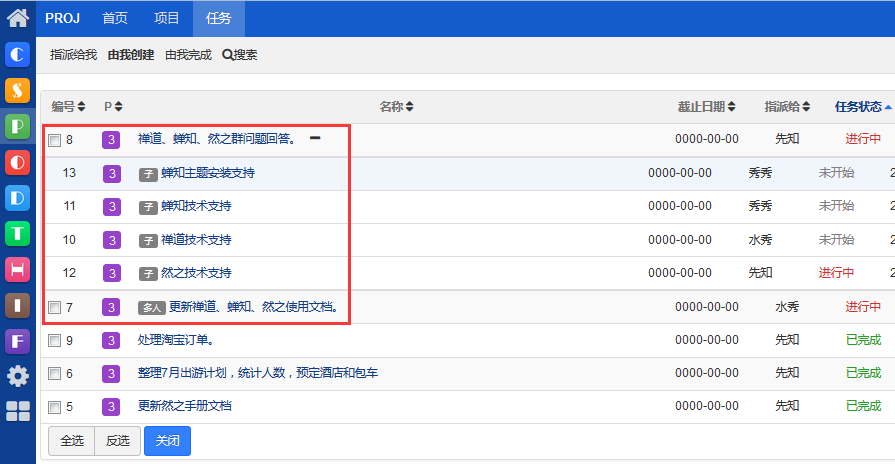The height and width of the screenshot is (464, 895).
Task: Open task 禅道、蝉知、然之群问题回答。
Action: (218, 139)
